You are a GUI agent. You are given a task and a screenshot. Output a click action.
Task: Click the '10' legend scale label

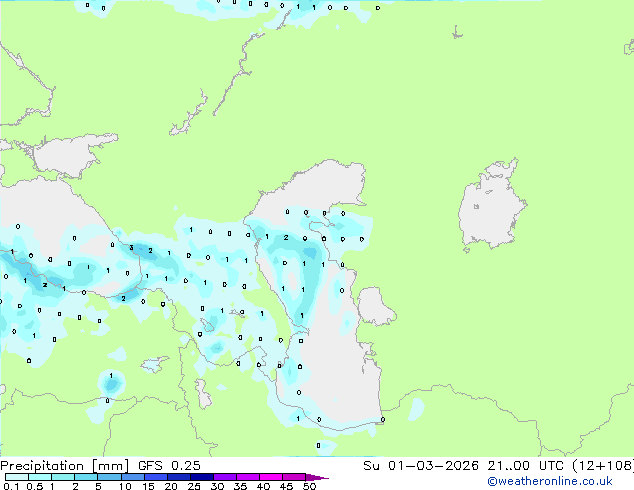pos(125,486)
